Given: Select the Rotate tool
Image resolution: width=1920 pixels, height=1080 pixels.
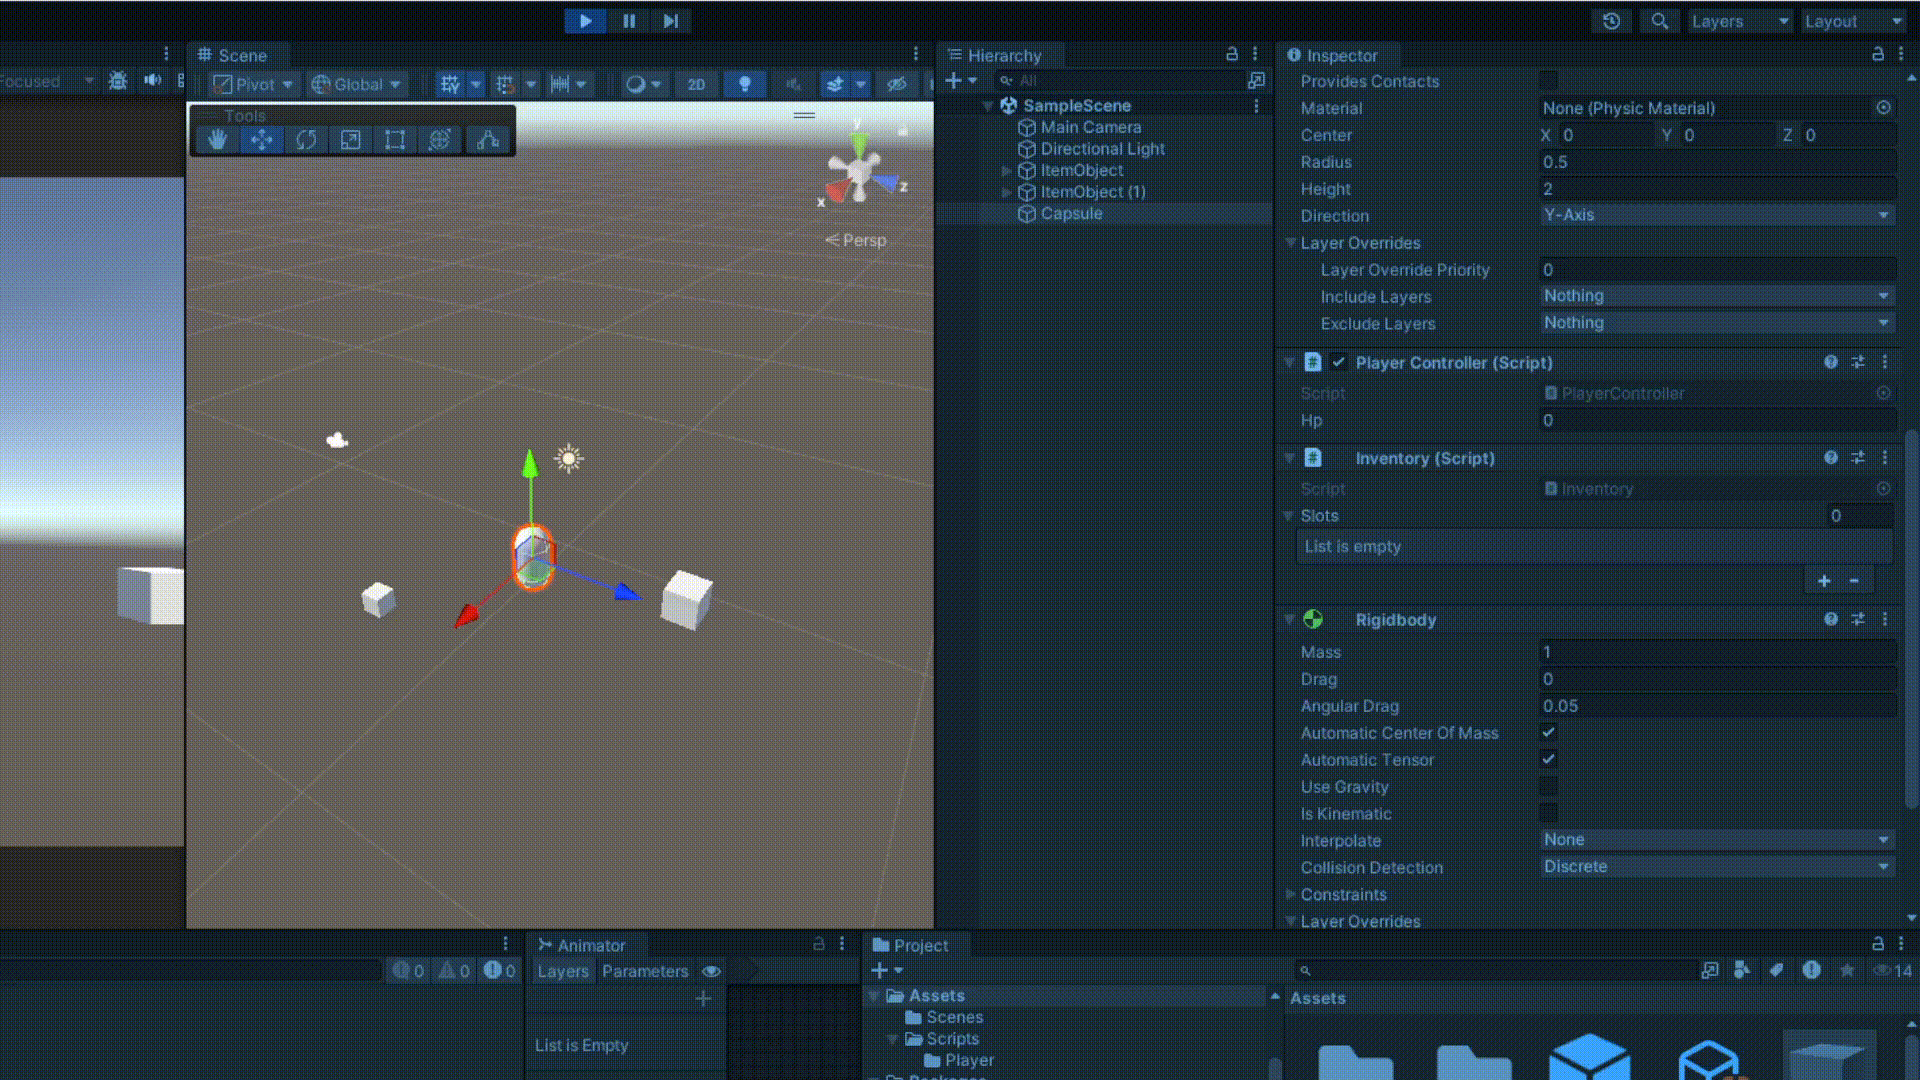Looking at the screenshot, I should coord(306,140).
